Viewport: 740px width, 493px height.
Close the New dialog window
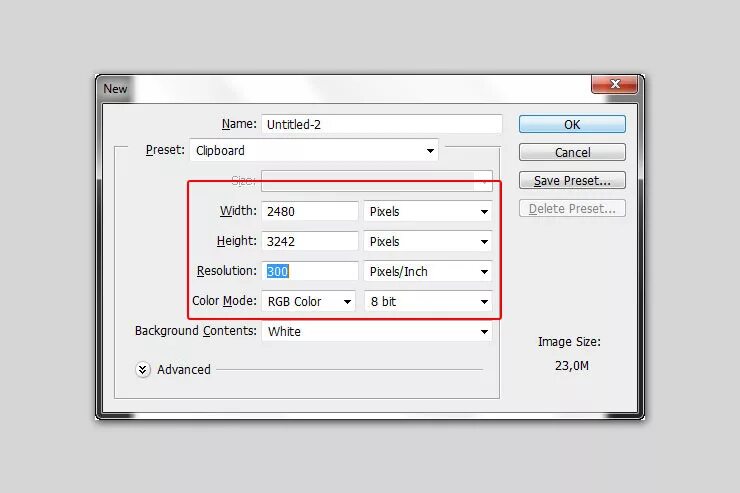point(614,84)
